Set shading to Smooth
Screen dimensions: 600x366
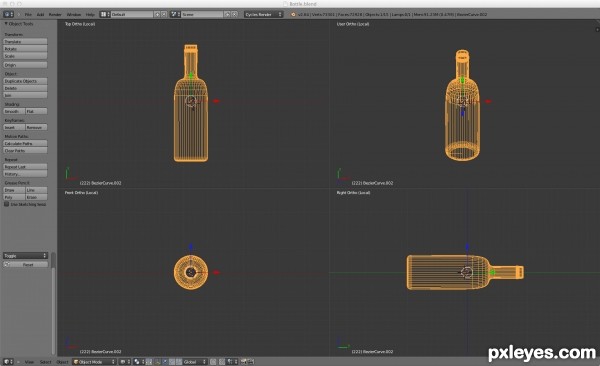click(14, 111)
